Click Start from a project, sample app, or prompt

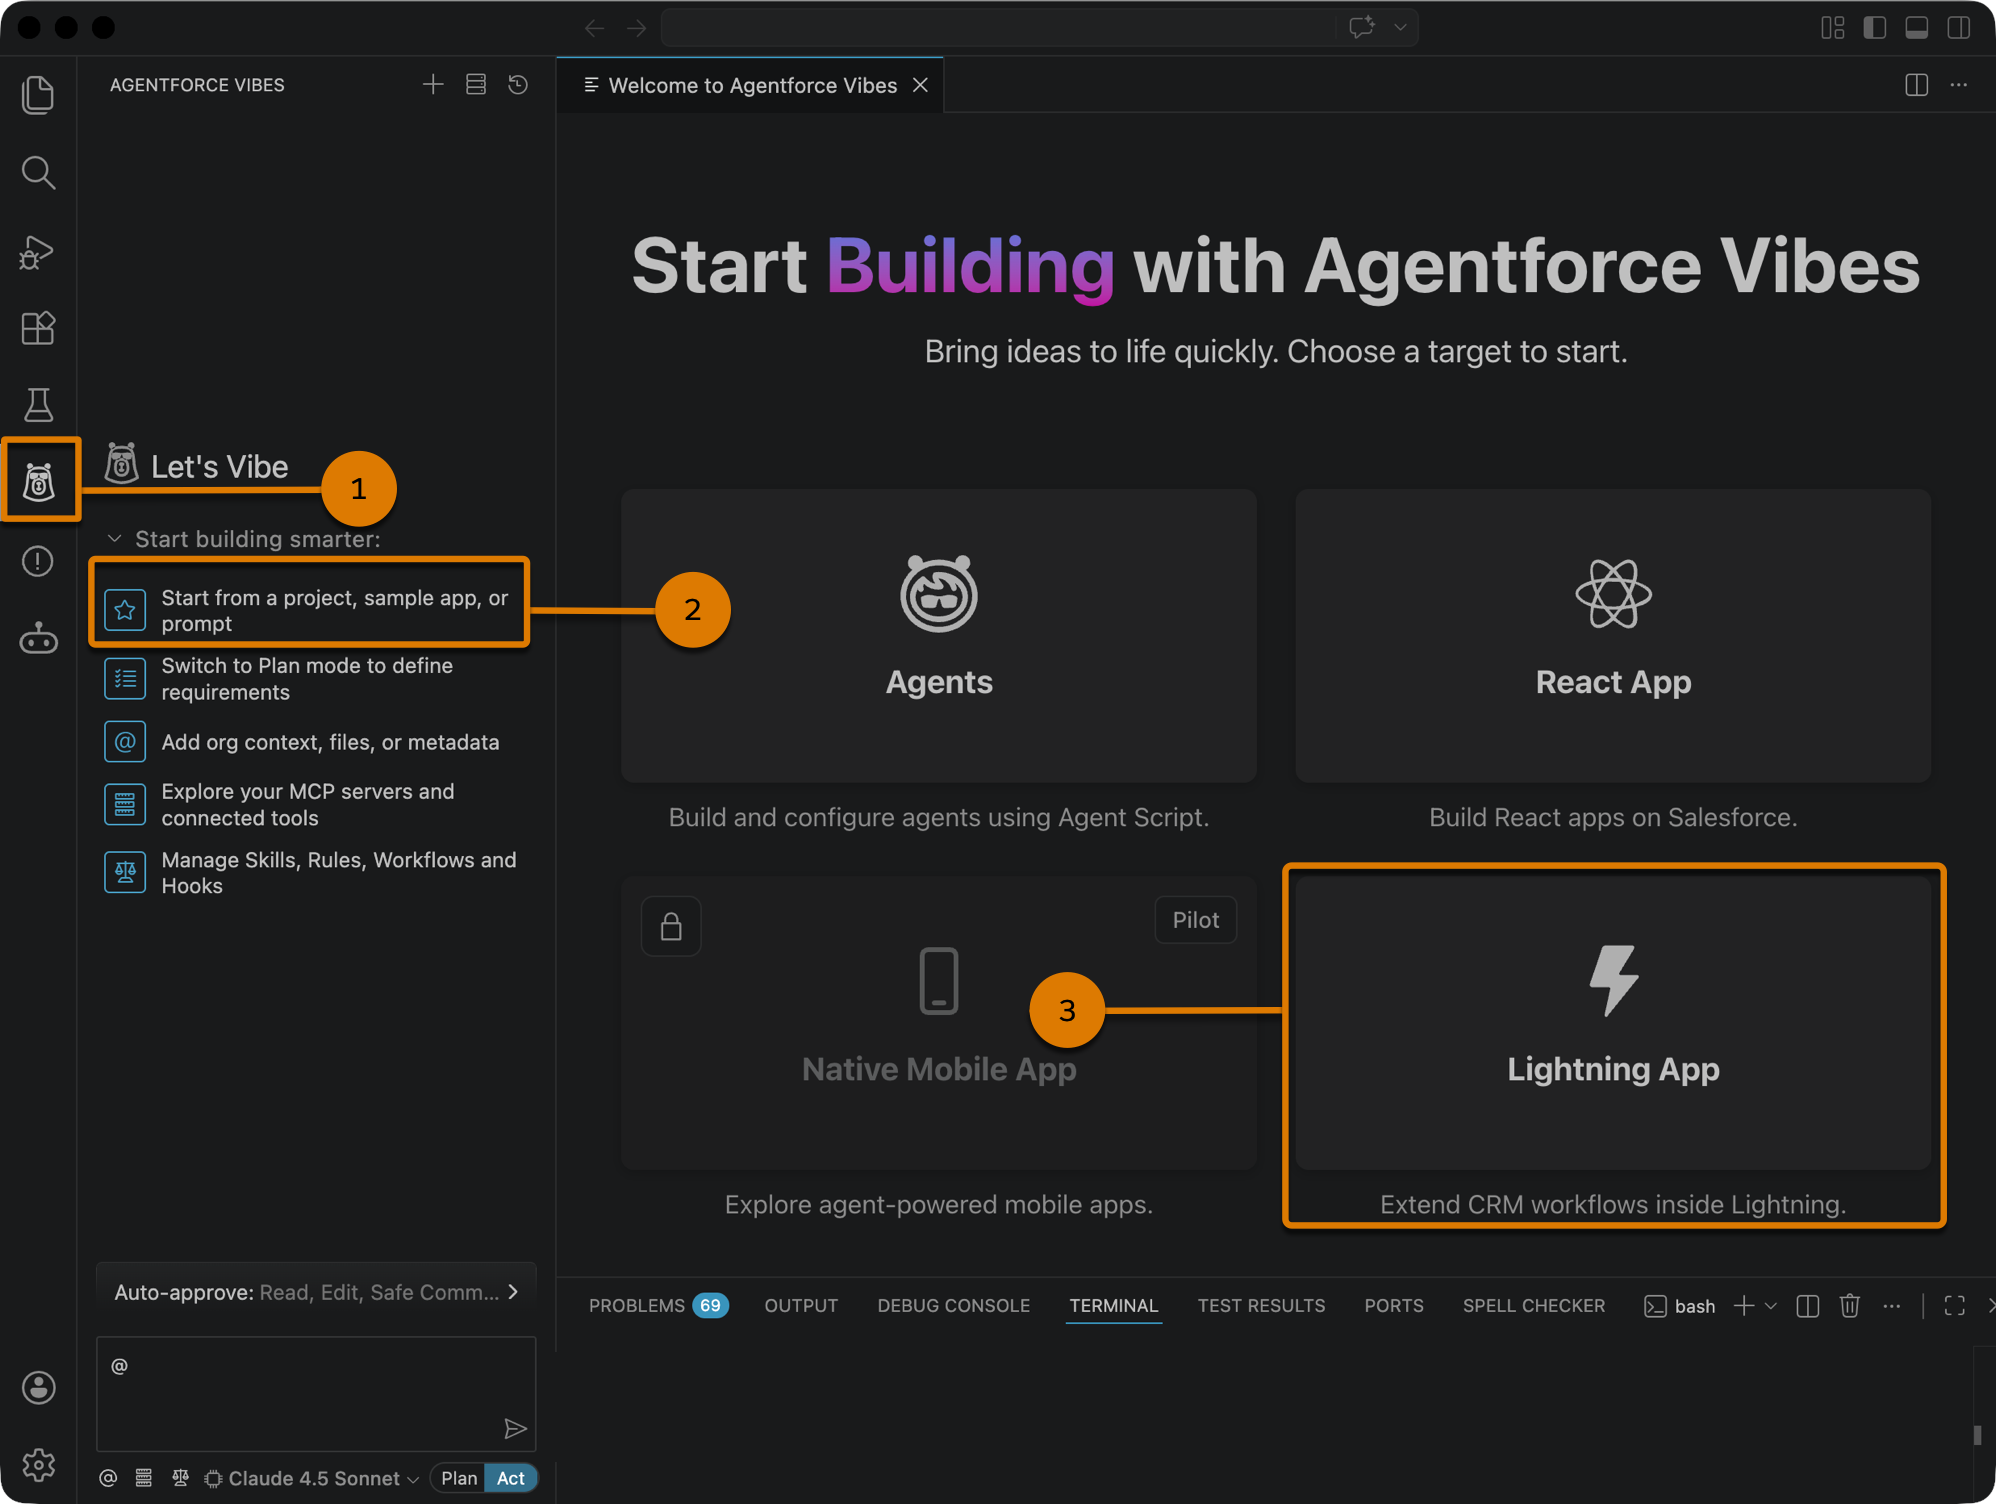pos(310,610)
